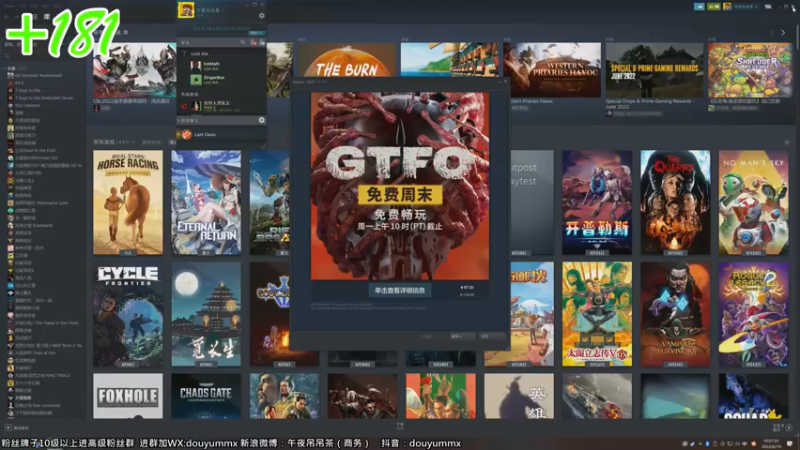Screen dimensions: 800x450
Task: Open friends list status dropdown arrow
Action: click(222, 10)
